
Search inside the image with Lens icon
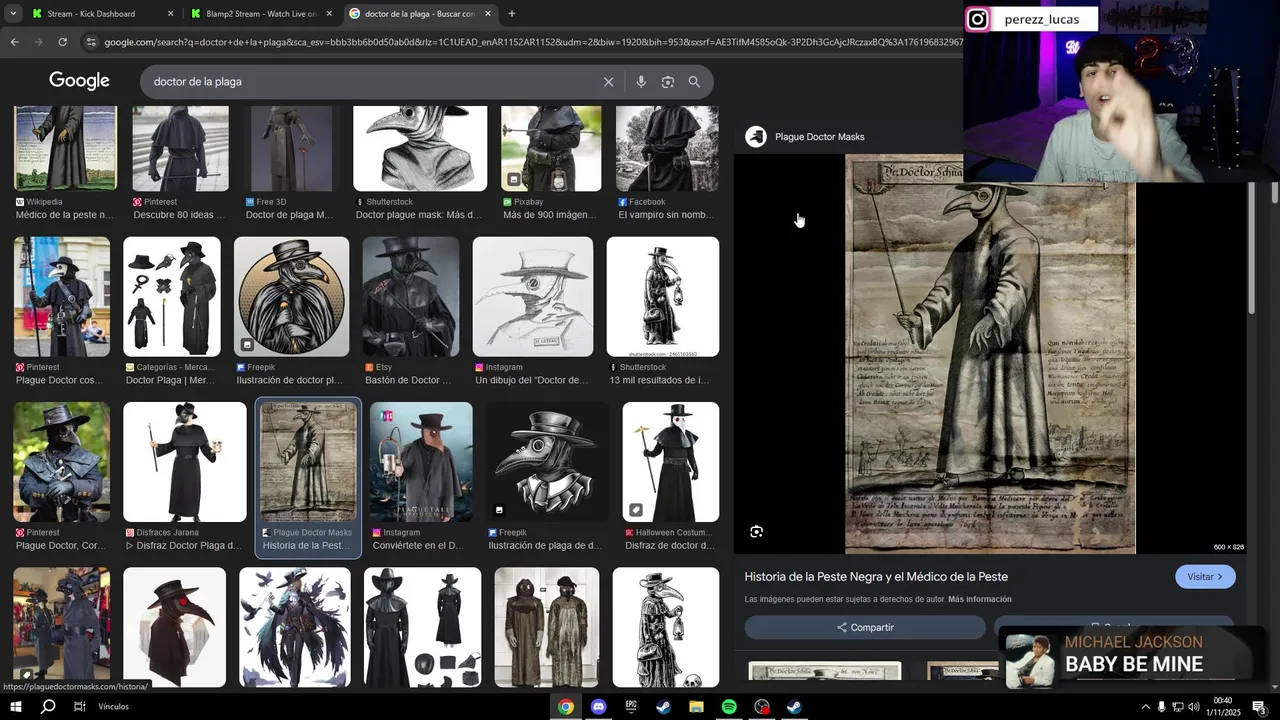point(757,532)
